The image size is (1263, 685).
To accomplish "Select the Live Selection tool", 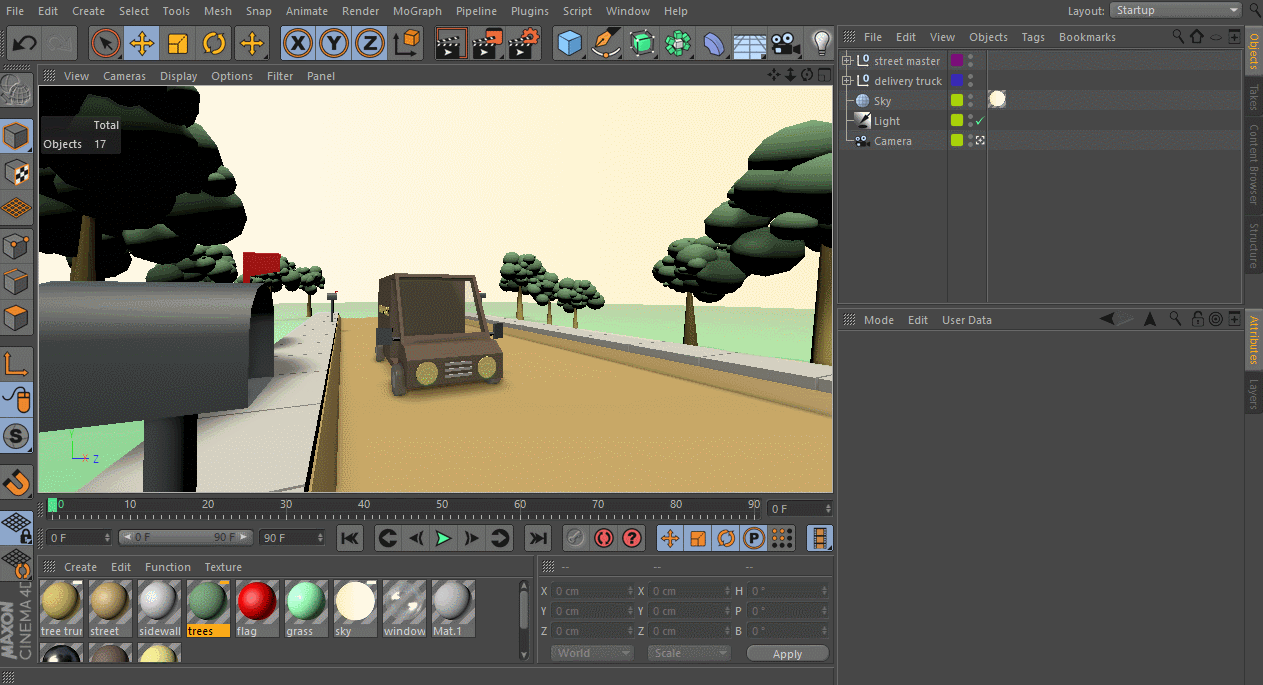I will click(x=106, y=43).
